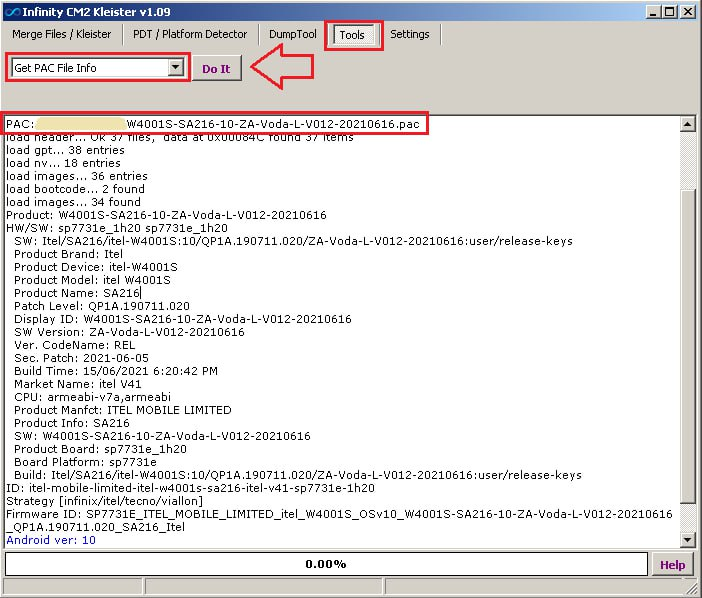Open Help with the Help button
702x598 pixels.
pos(672,564)
